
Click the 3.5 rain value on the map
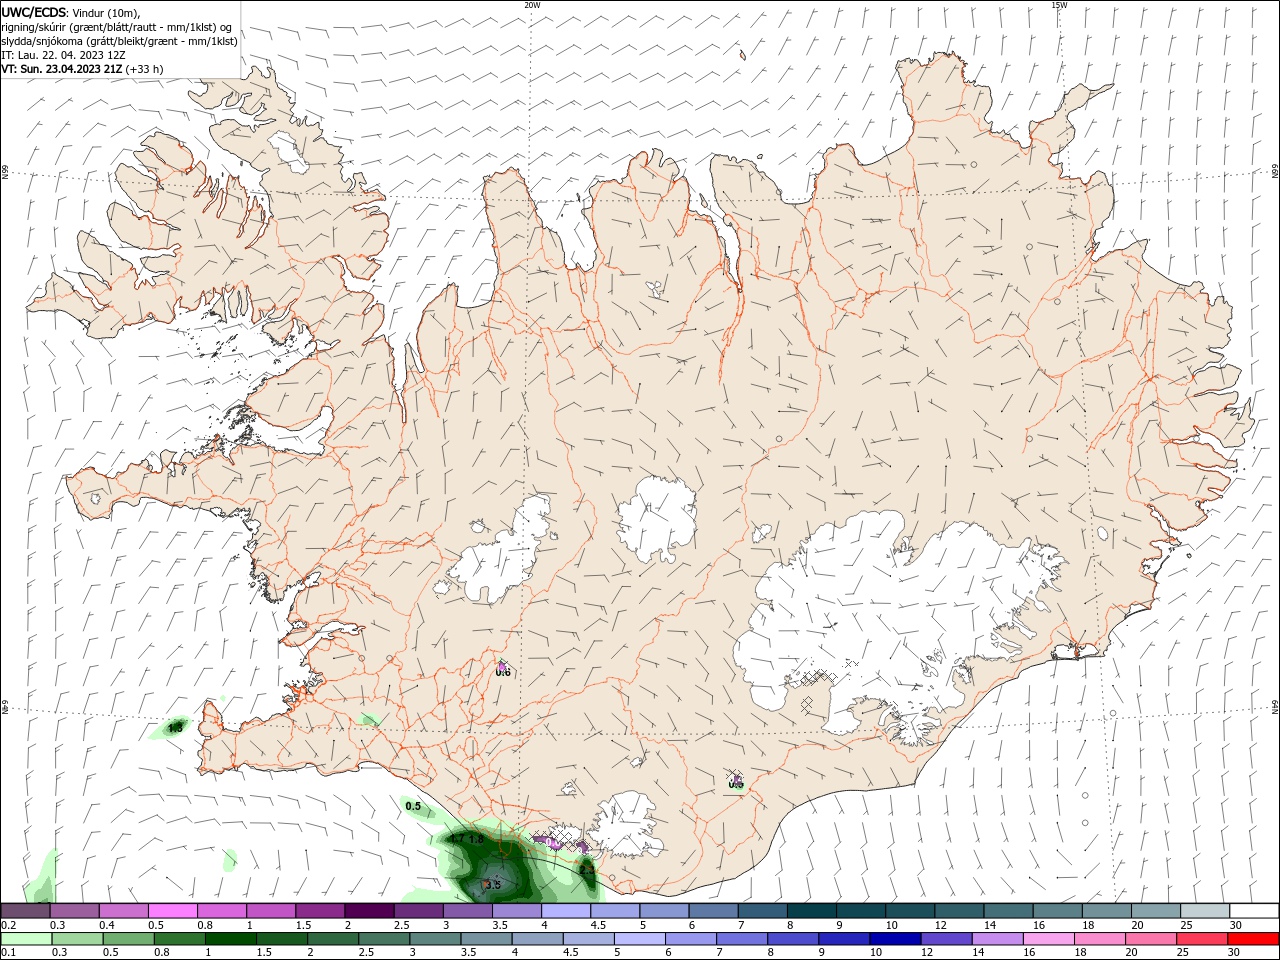pos(492,885)
